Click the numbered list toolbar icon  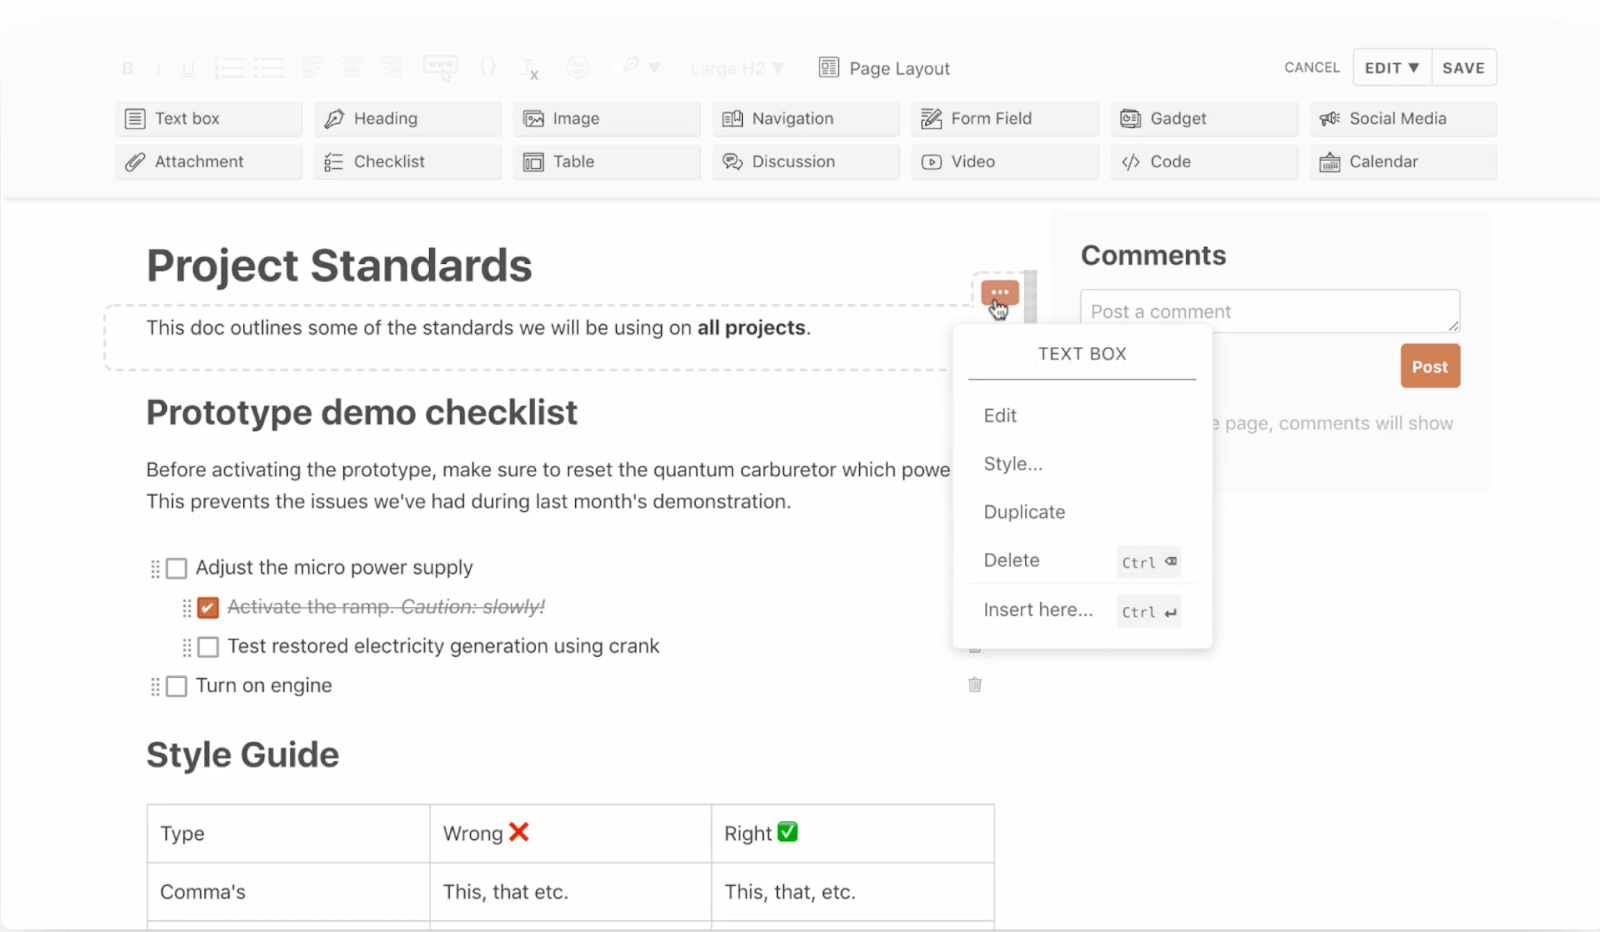click(229, 68)
